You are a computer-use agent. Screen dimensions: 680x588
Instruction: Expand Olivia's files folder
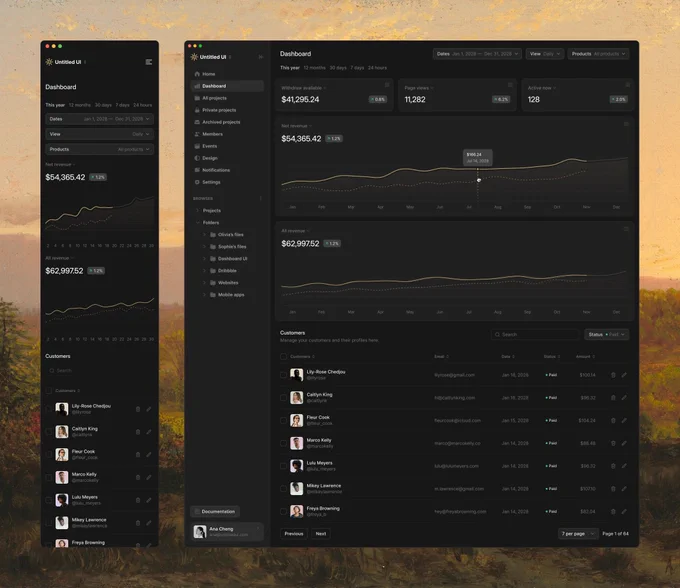point(204,235)
